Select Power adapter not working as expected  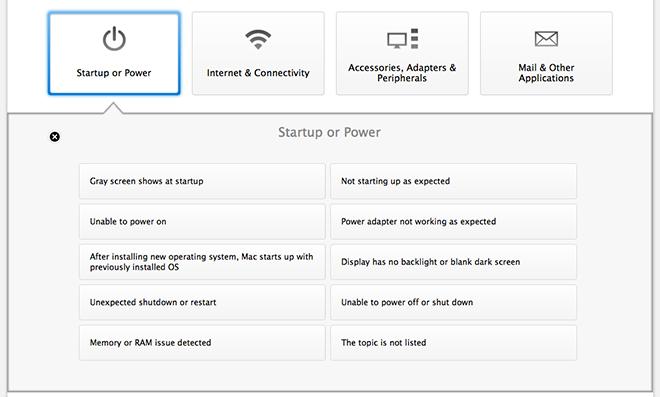point(453,221)
